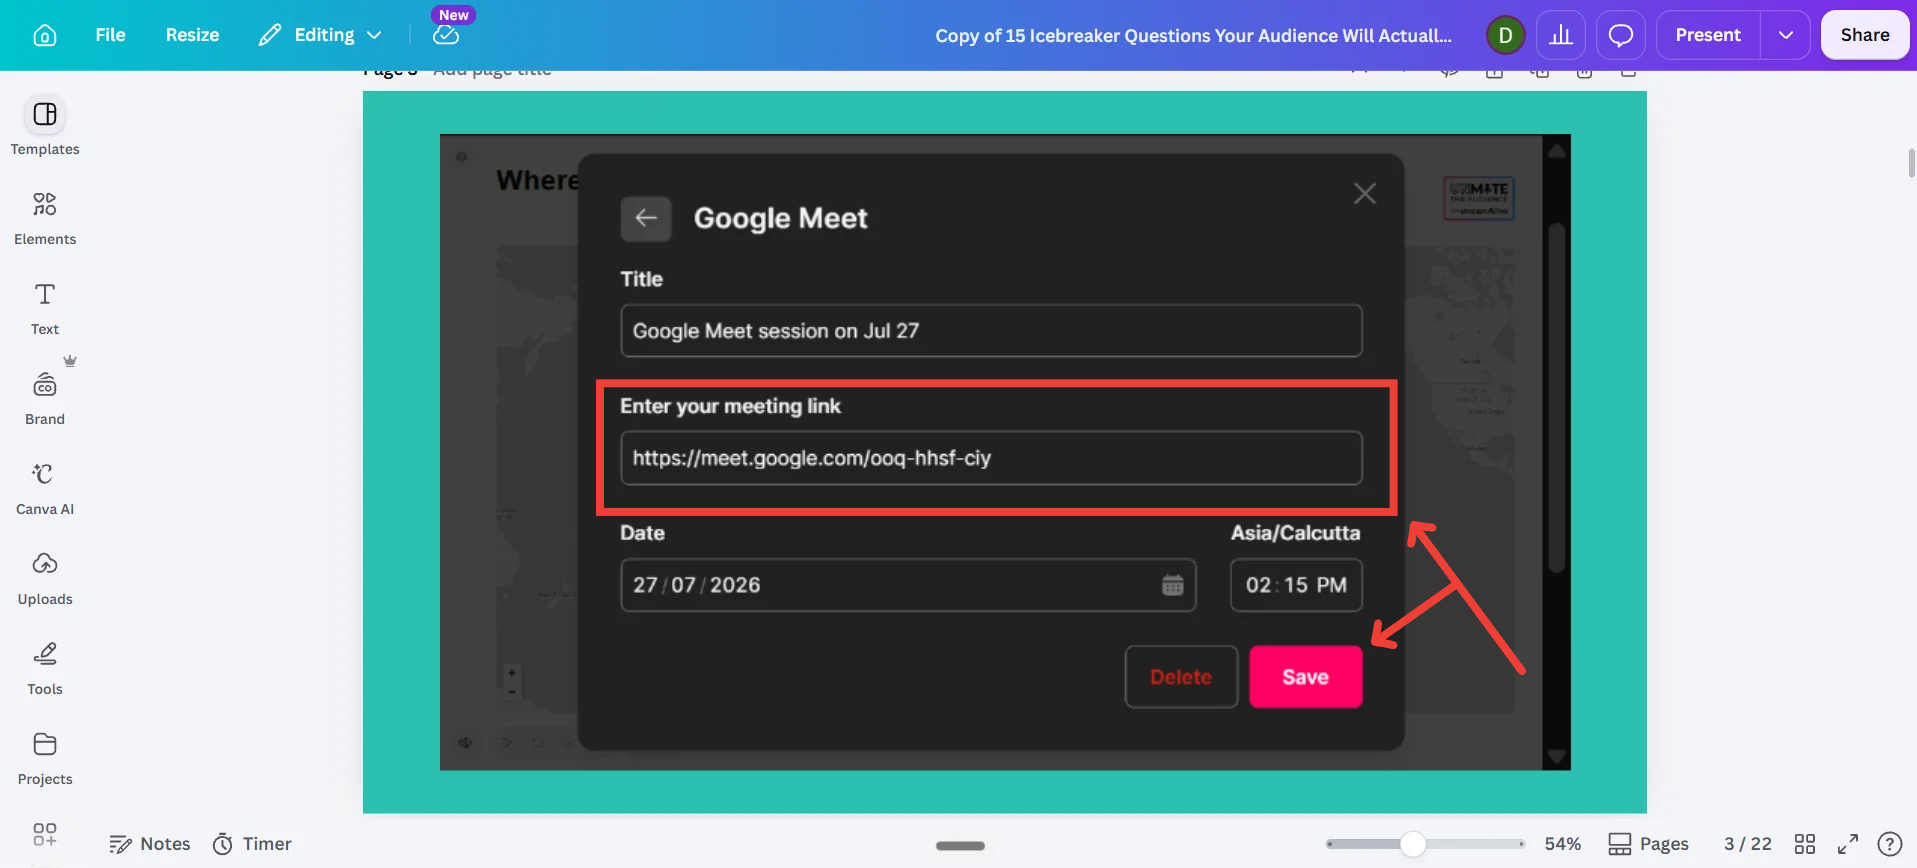Open the D user avatar
This screenshot has width=1917, height=868.
pos(1505,35)
